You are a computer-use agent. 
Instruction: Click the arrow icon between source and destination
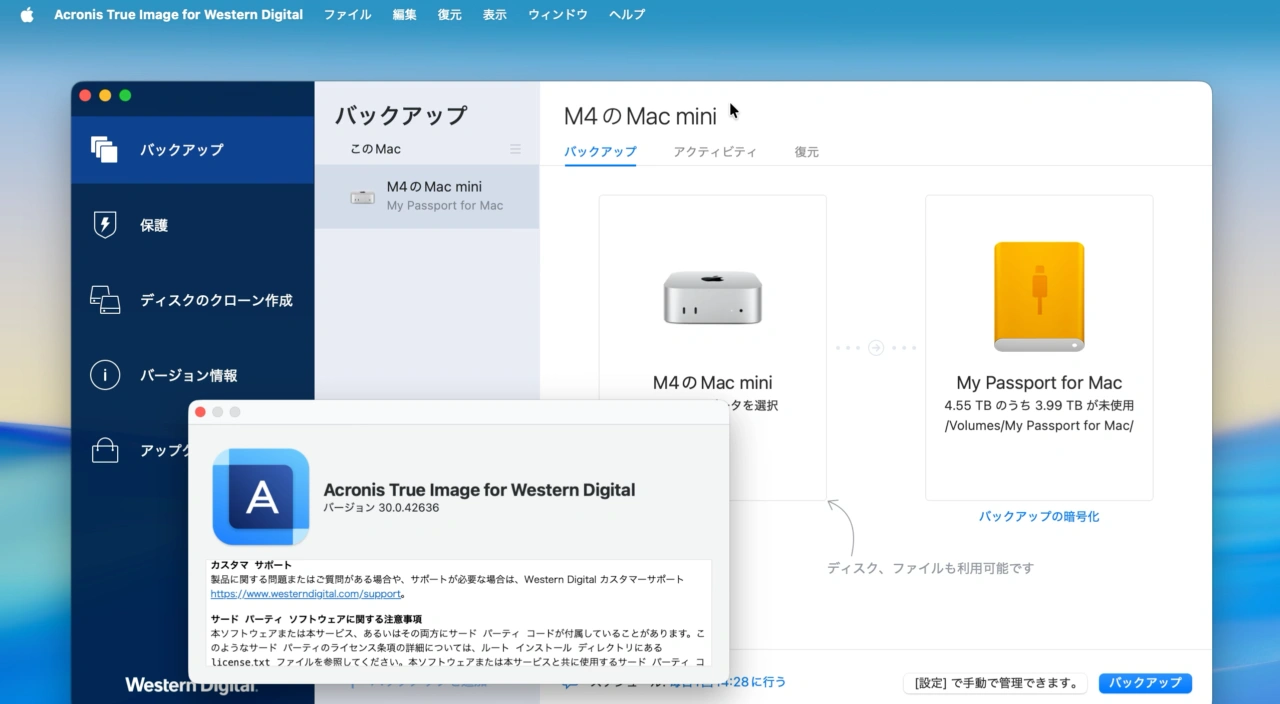point(876,348)
